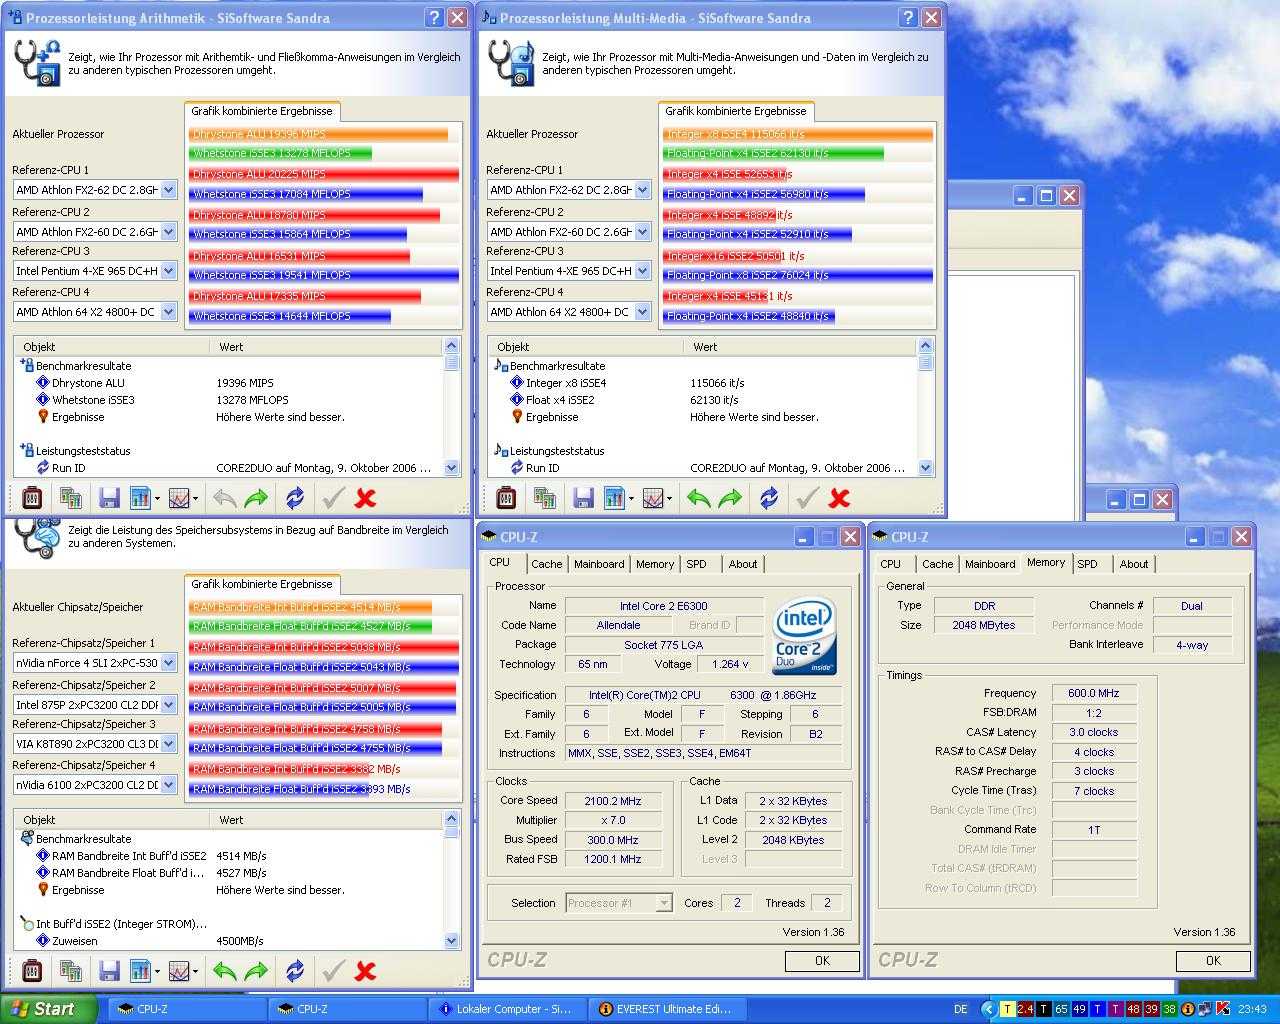The width and height of the screenshot is (1280, 1024).
Task: Click save disk icon in Arithmetik window toolbar
Action: coord(110,497)
